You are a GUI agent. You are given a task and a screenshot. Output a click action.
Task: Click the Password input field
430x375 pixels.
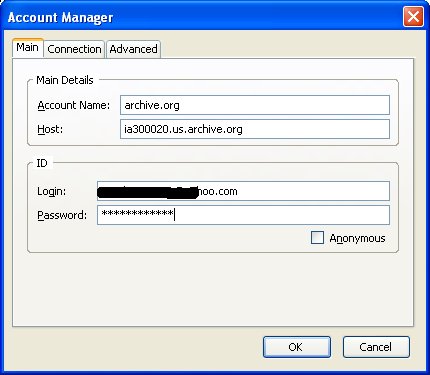(x=243, y=215)
